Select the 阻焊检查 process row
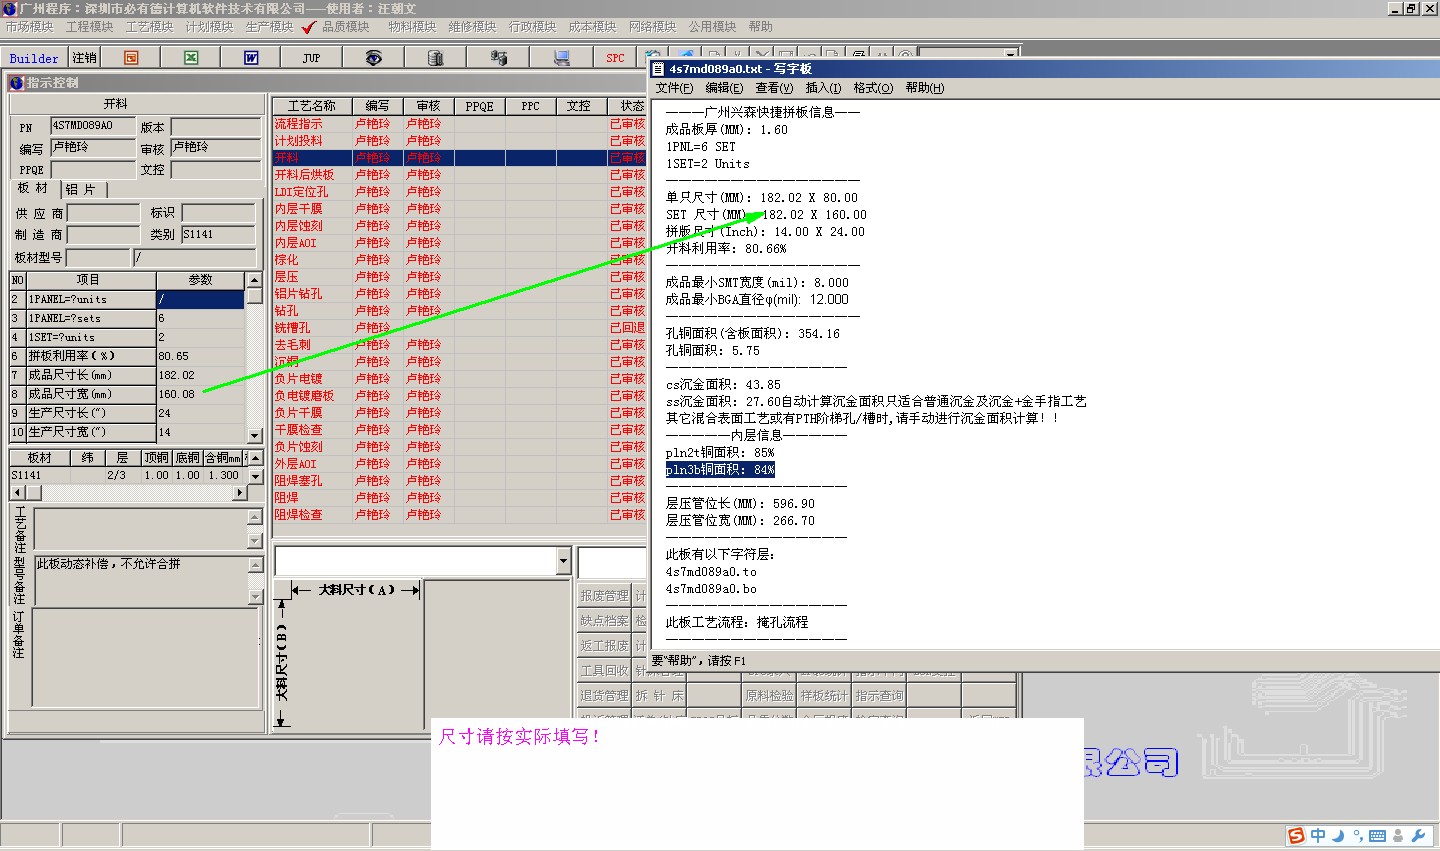The height and width of the screenshot is (851, 1440). [x=458, y=515]
